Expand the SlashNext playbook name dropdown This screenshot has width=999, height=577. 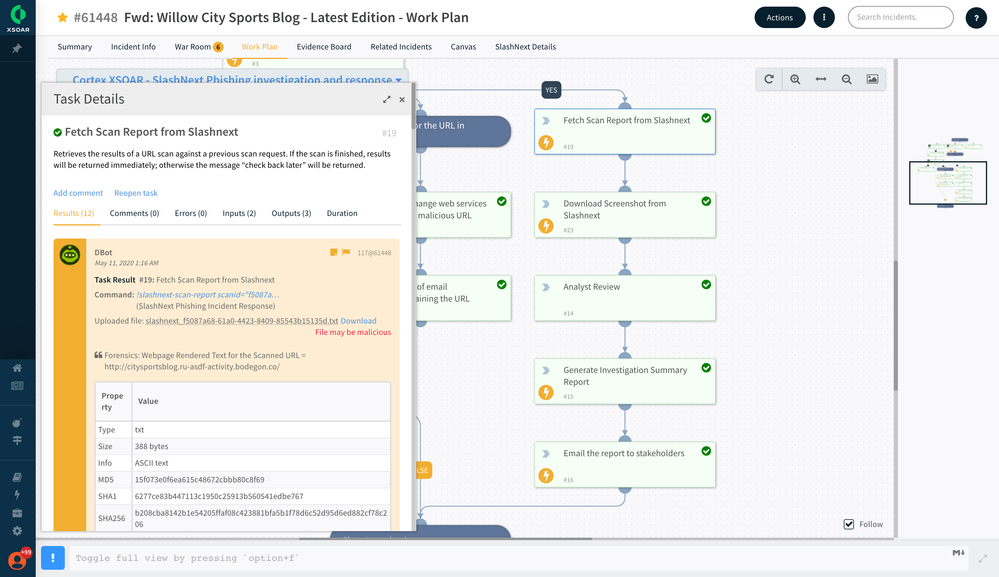pos(400,80)
